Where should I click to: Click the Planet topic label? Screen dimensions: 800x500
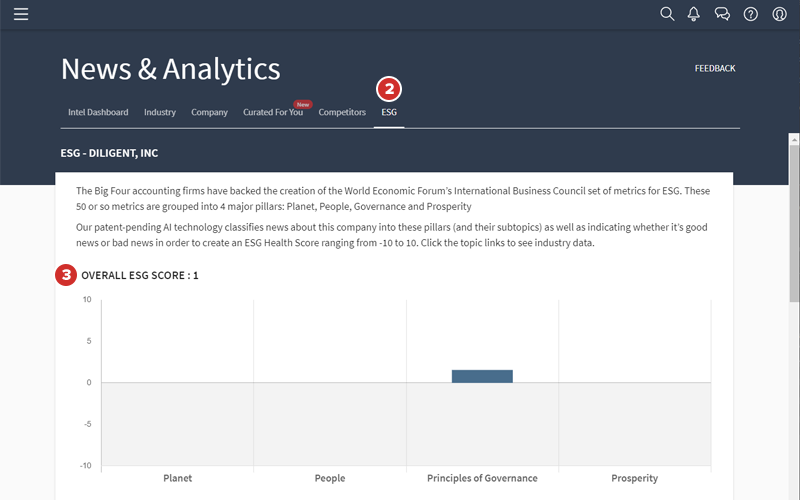click(x=178, y=478)
